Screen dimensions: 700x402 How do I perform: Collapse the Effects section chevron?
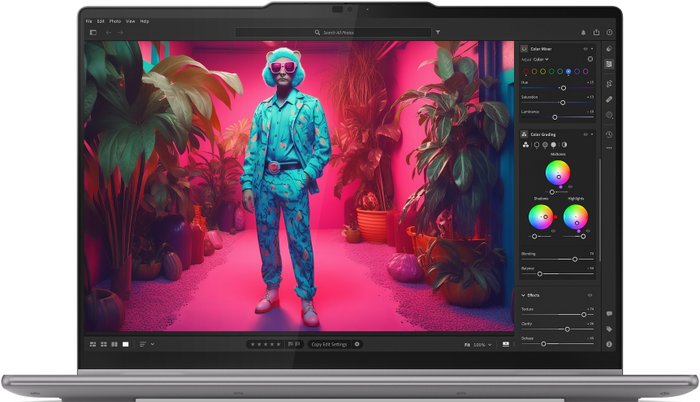click(523, 295)
